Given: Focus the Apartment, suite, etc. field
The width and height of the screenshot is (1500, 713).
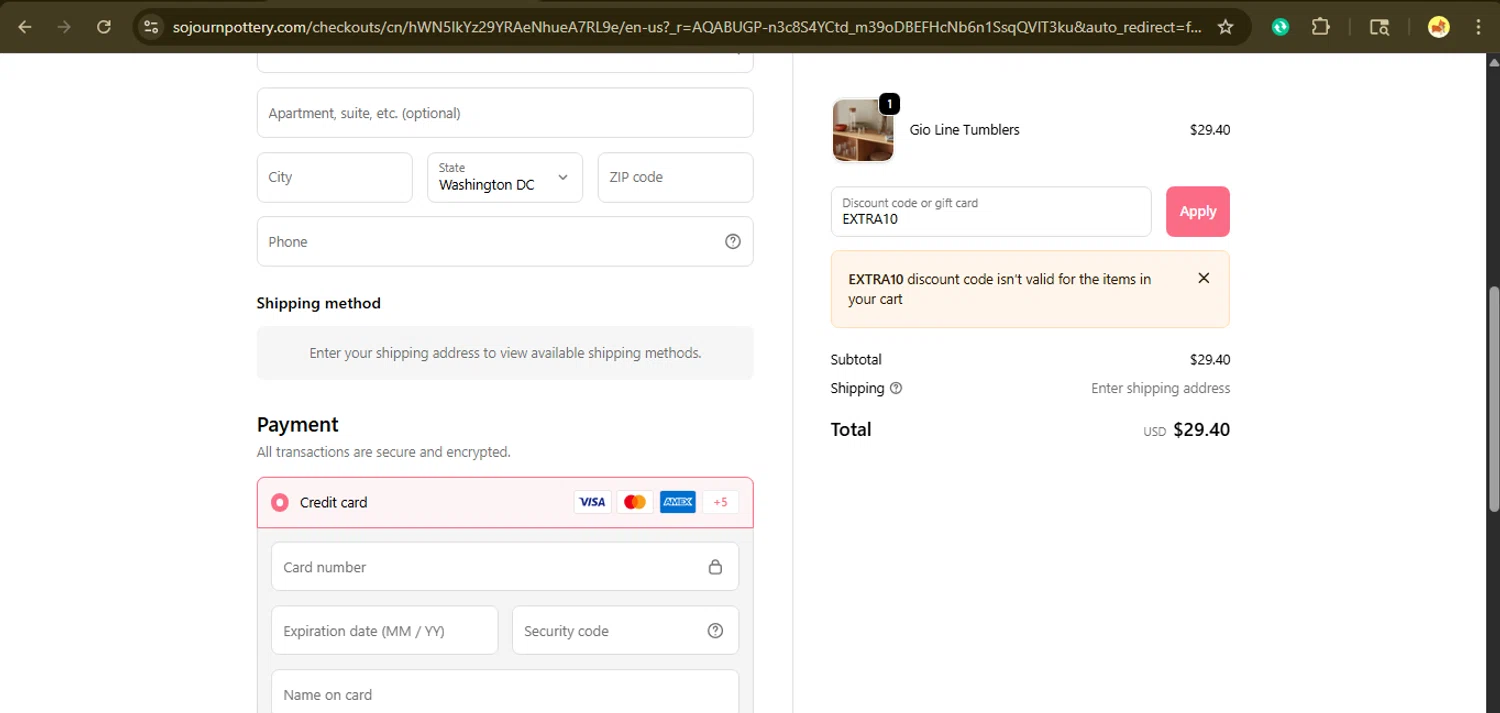Looking at the screenshot, I should 505,113.
